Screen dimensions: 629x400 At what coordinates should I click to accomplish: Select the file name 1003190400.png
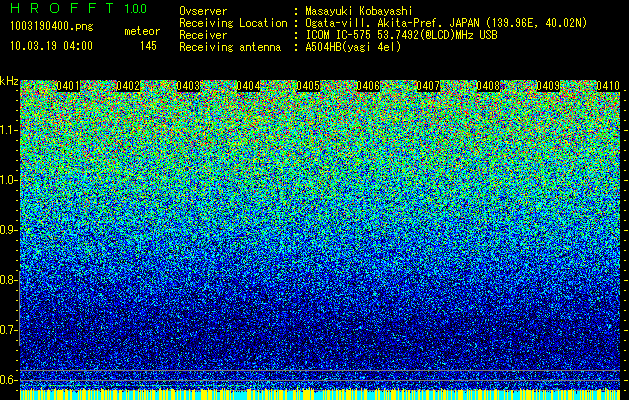pyautogui.click(x=52, y=26)
